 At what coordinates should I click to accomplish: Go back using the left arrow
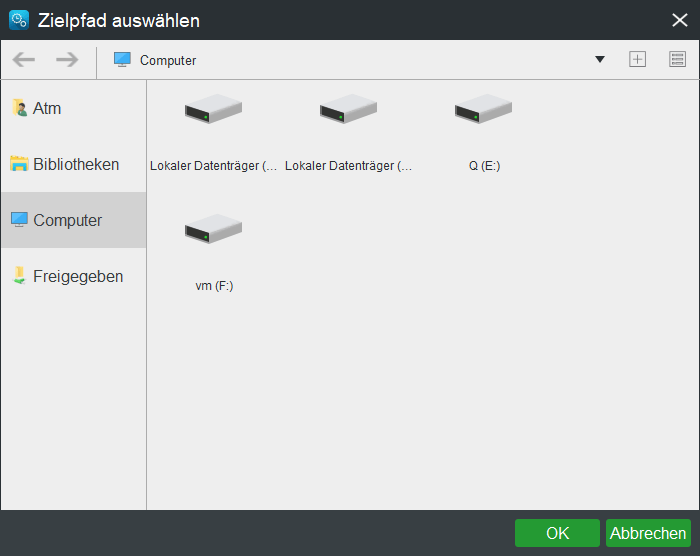pos(24,60)
